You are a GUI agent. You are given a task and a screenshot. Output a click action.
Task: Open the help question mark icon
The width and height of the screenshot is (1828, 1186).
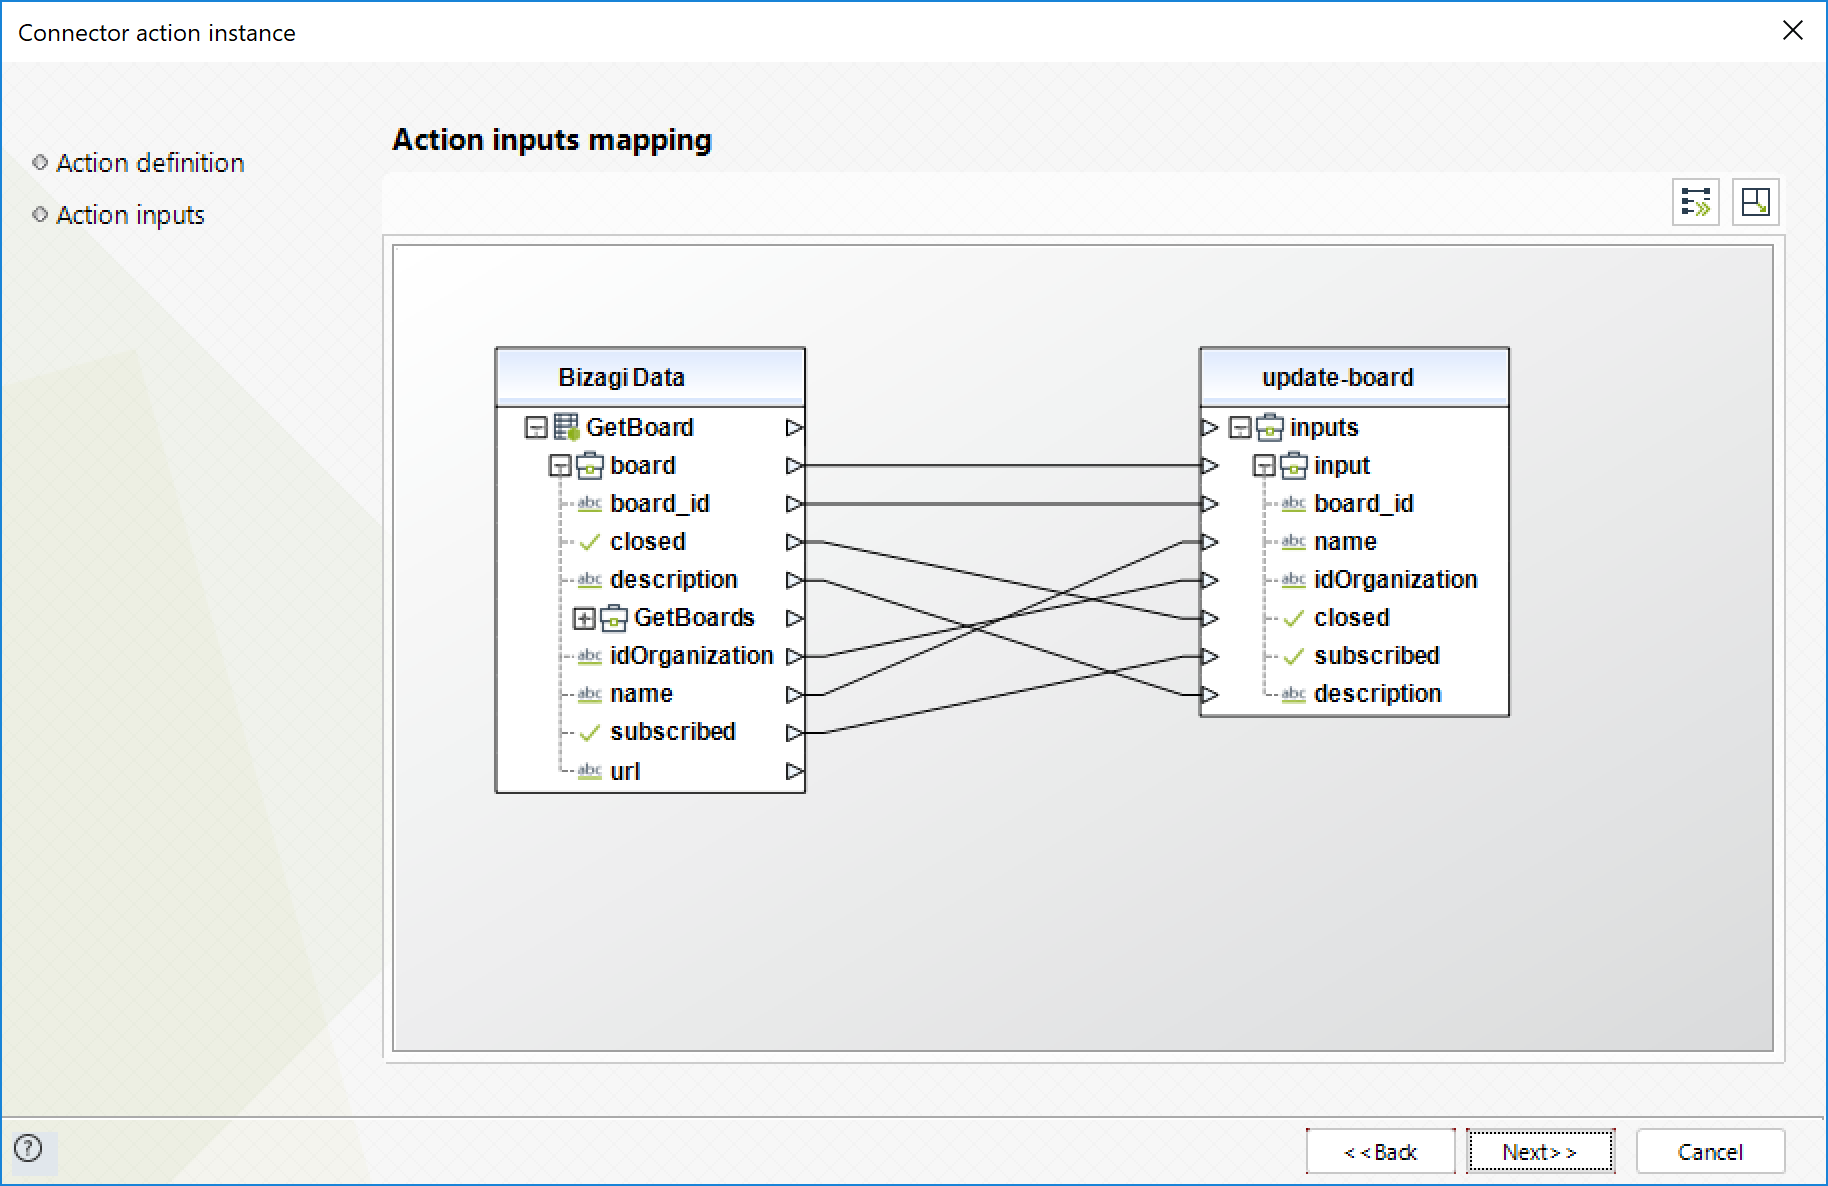28,1148
